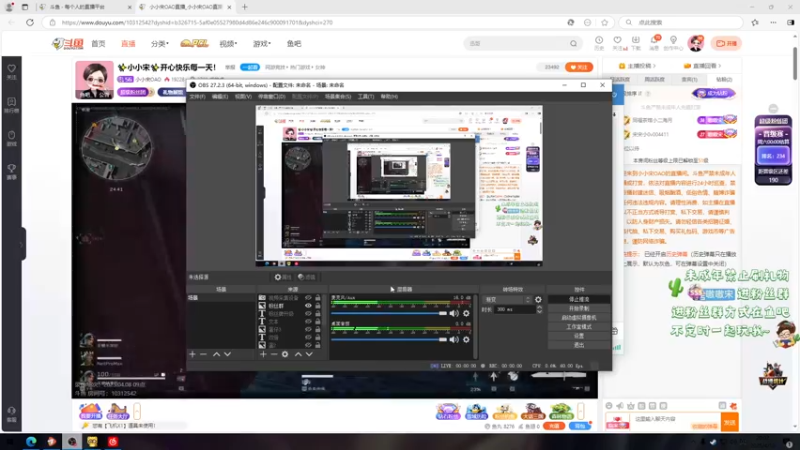Toggle visibility of 文本 source
Screen dimensions: 800x450
pos(308,321)
